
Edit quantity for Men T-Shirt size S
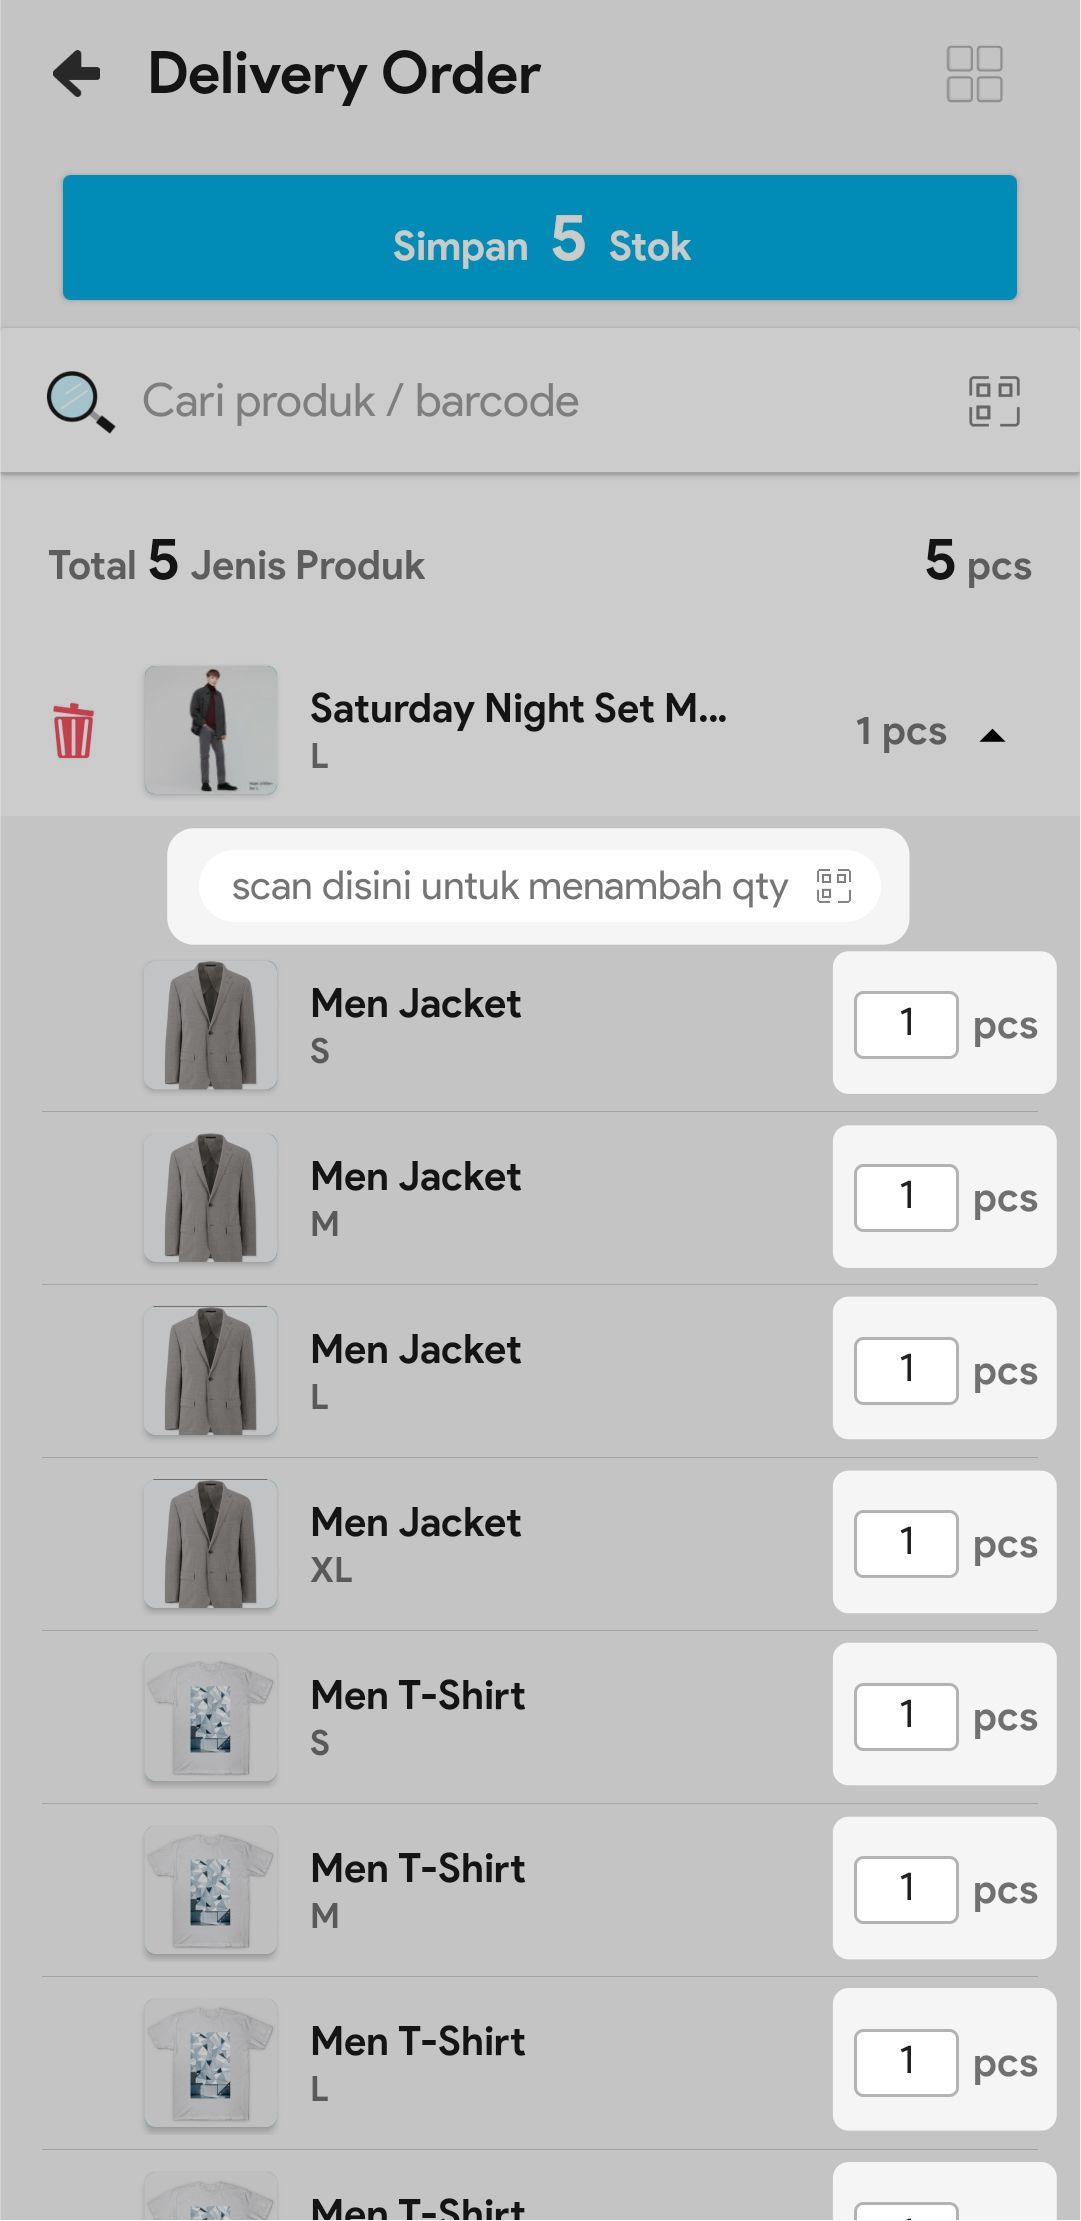[x=906, y=1716]
